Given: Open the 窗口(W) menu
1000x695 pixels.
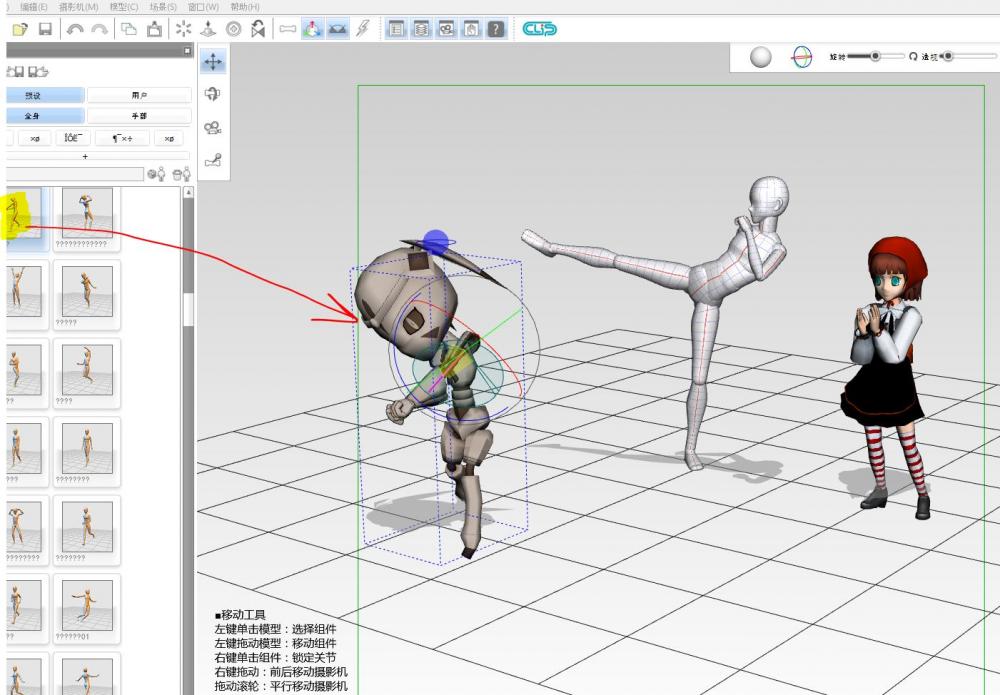Looking at the screenshot, I should tap(203, 7).
